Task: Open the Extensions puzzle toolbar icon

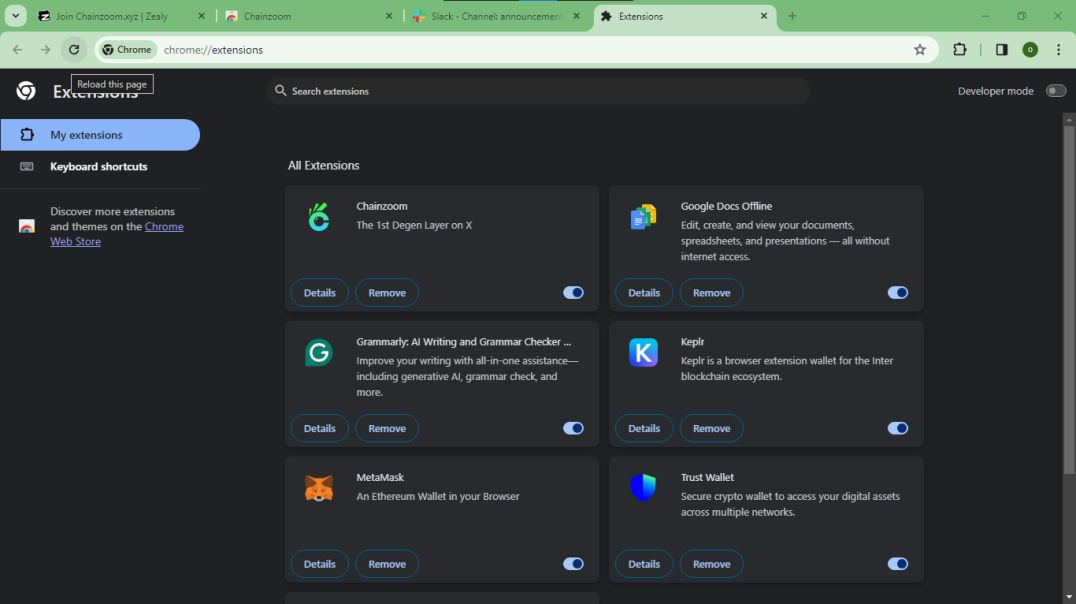Action: 959,49
